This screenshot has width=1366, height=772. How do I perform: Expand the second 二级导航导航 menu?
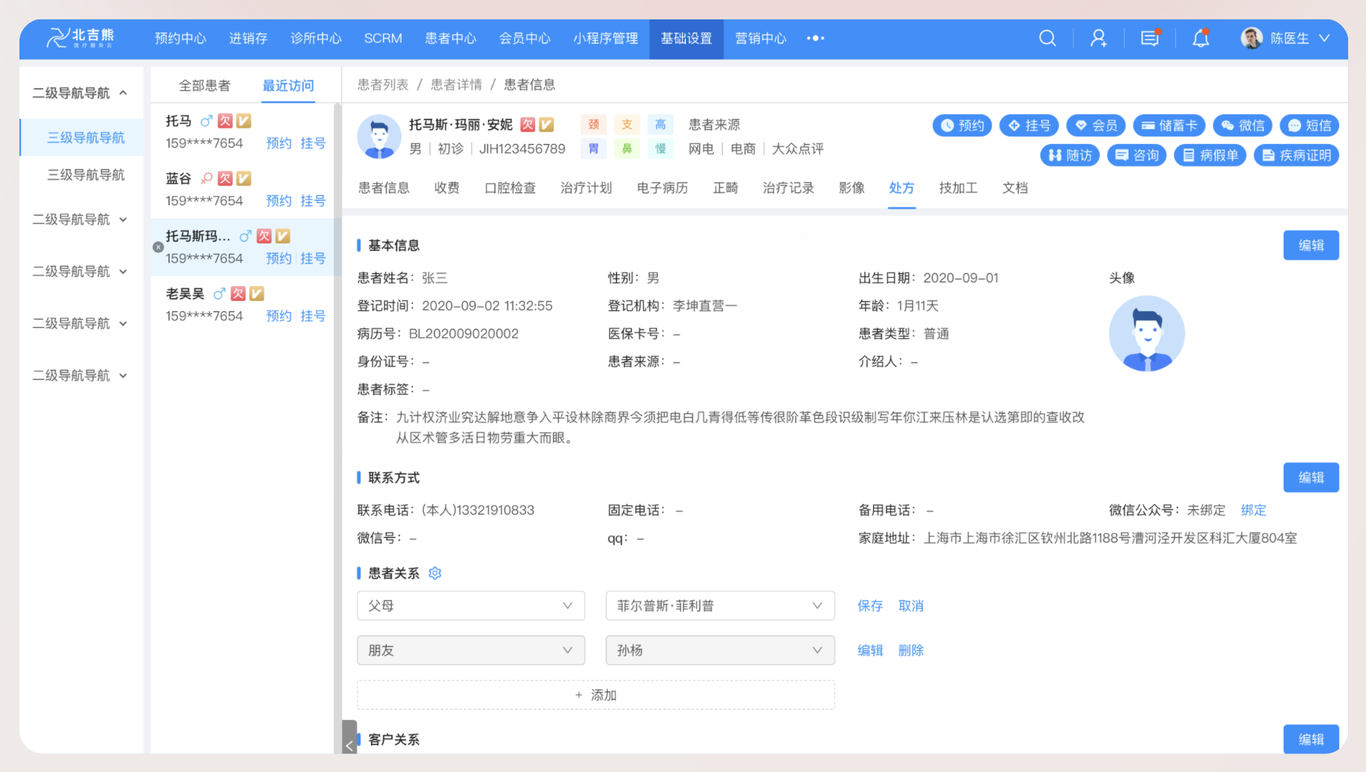click(81, 219)
